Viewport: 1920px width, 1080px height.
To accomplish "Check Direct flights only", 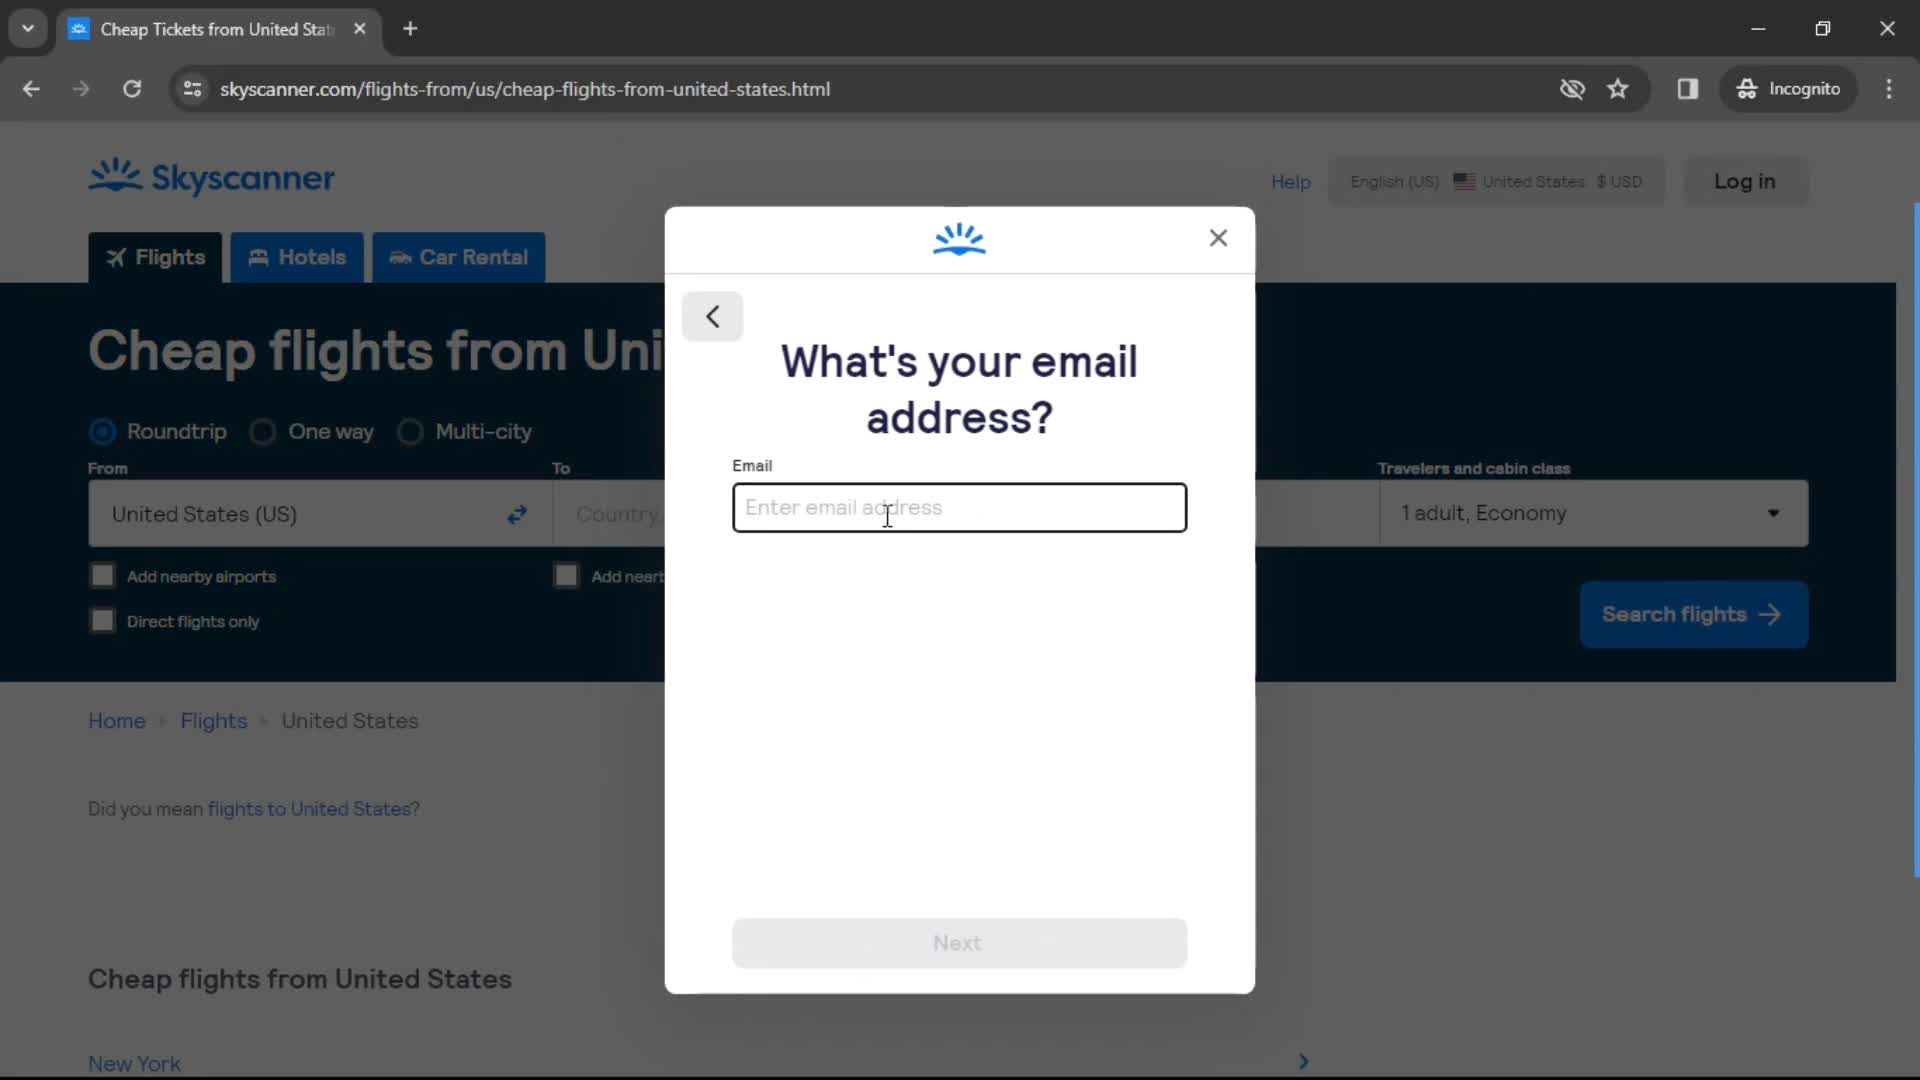I will pos(102,621).
